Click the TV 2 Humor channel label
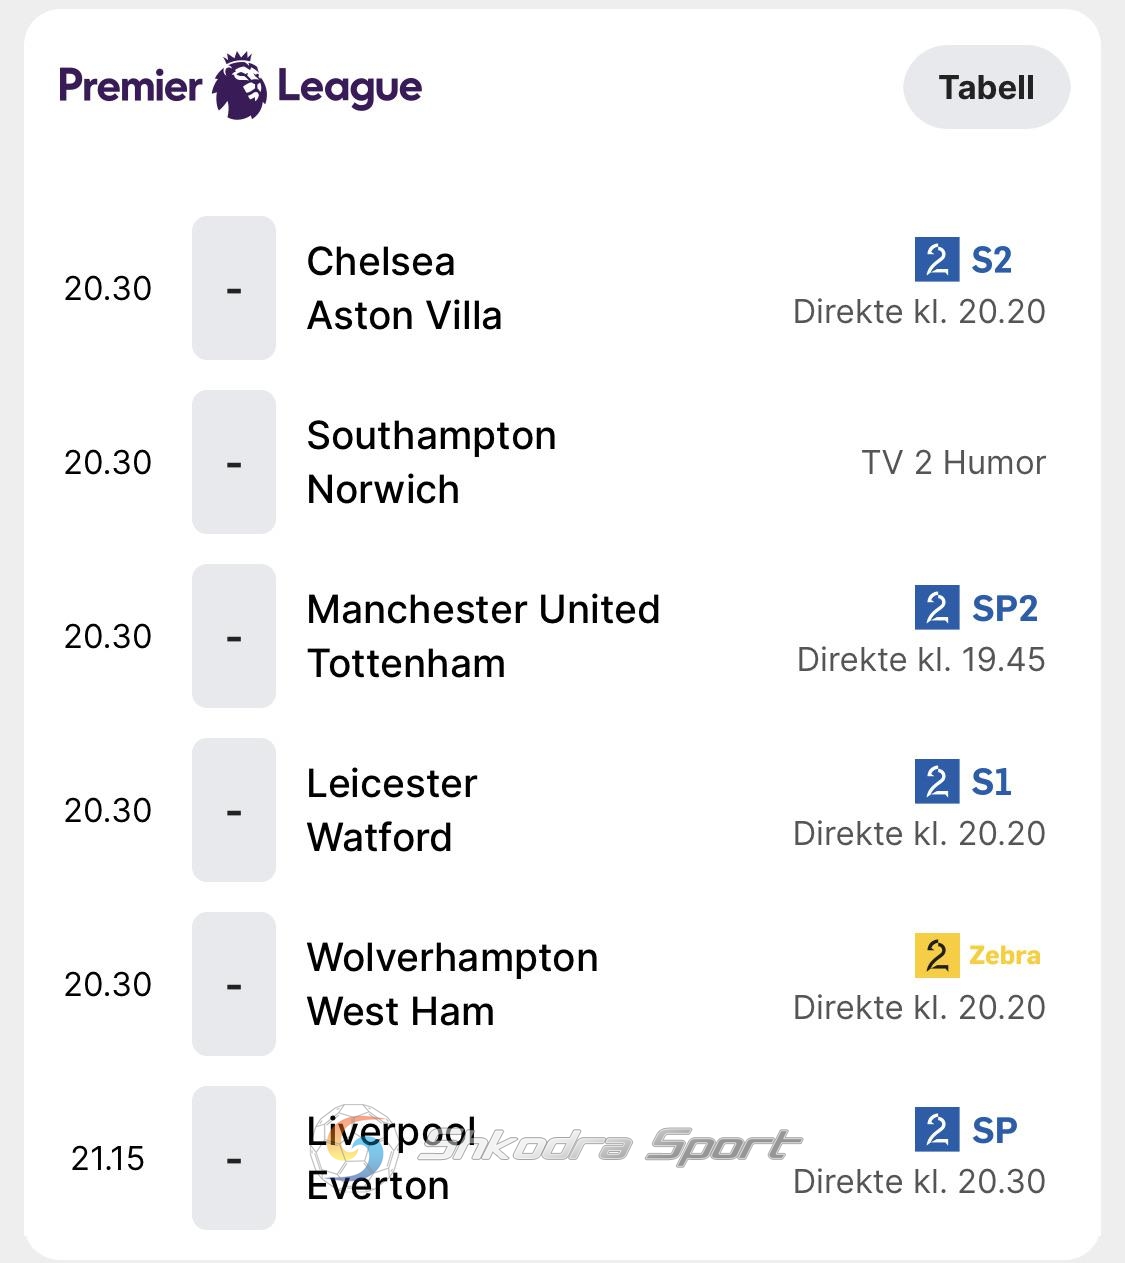Screen dimensions: 1125x1263 (953, 462)
